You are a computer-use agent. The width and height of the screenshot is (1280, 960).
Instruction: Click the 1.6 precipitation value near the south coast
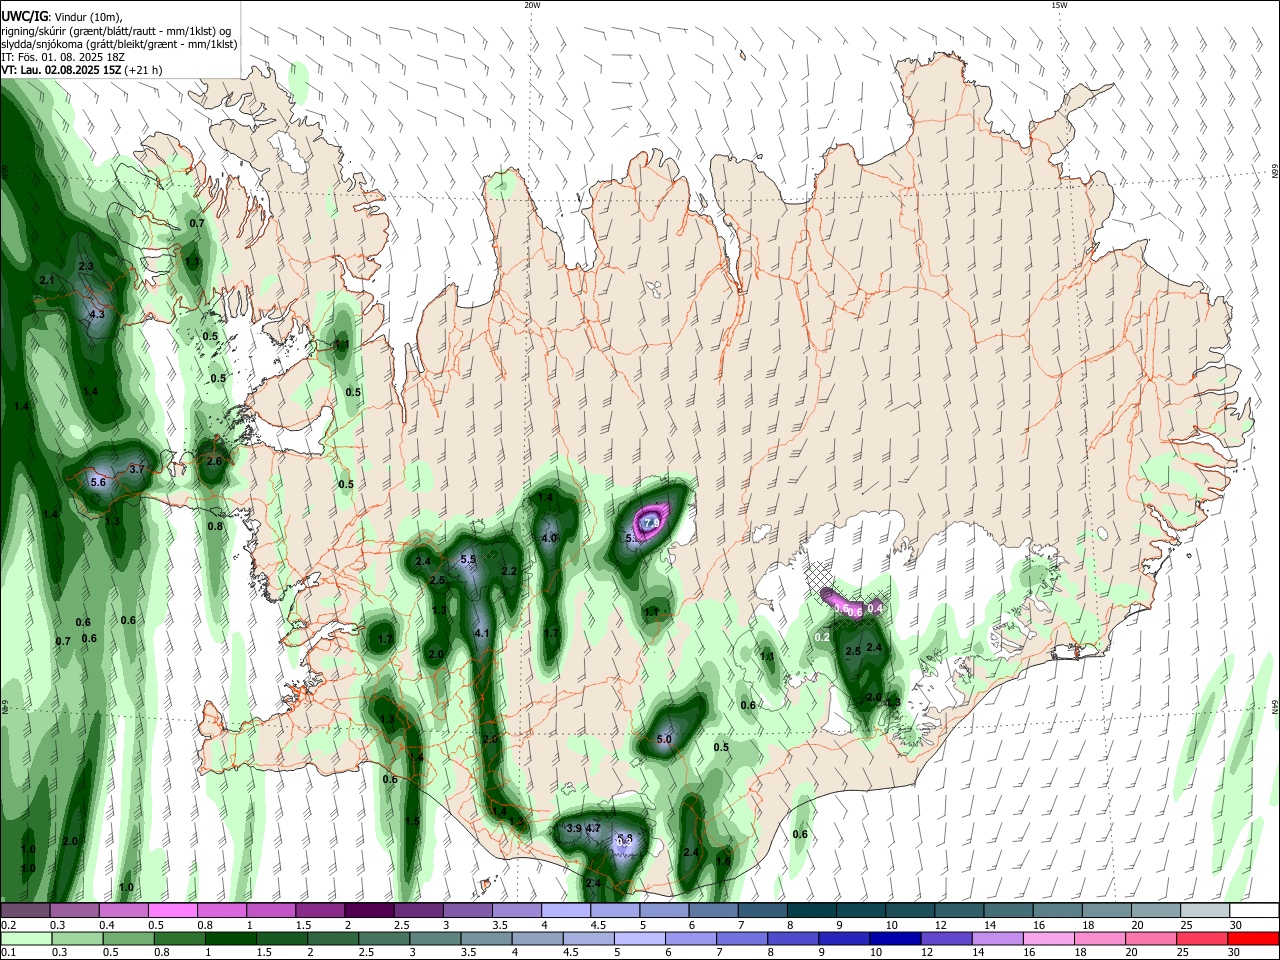tap(723, 861)
